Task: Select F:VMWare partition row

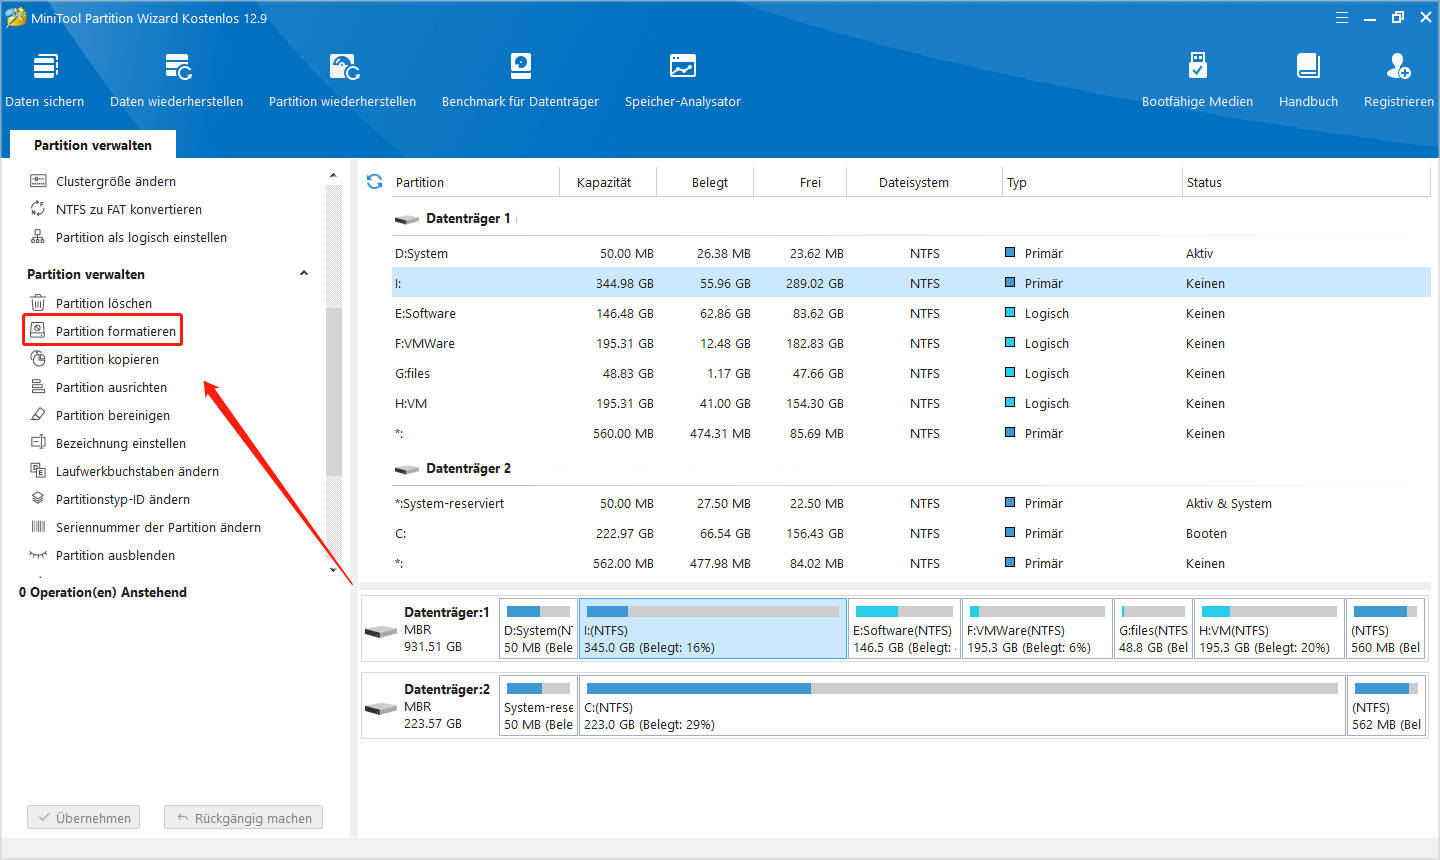Action: tap(911, 343)
